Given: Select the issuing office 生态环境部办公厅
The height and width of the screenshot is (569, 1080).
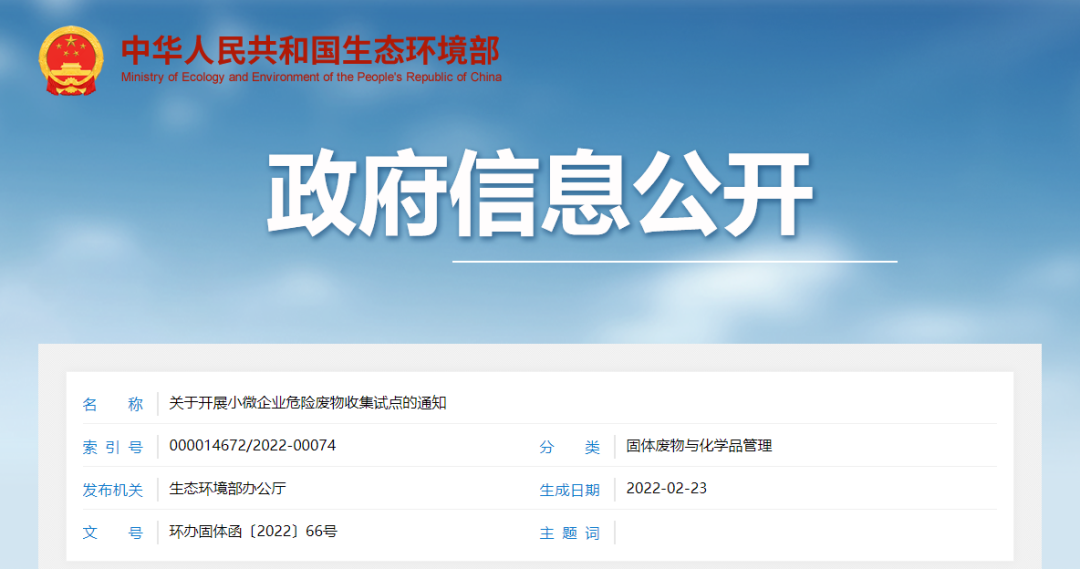Looking at the screenshot, I should pos(227,488).
